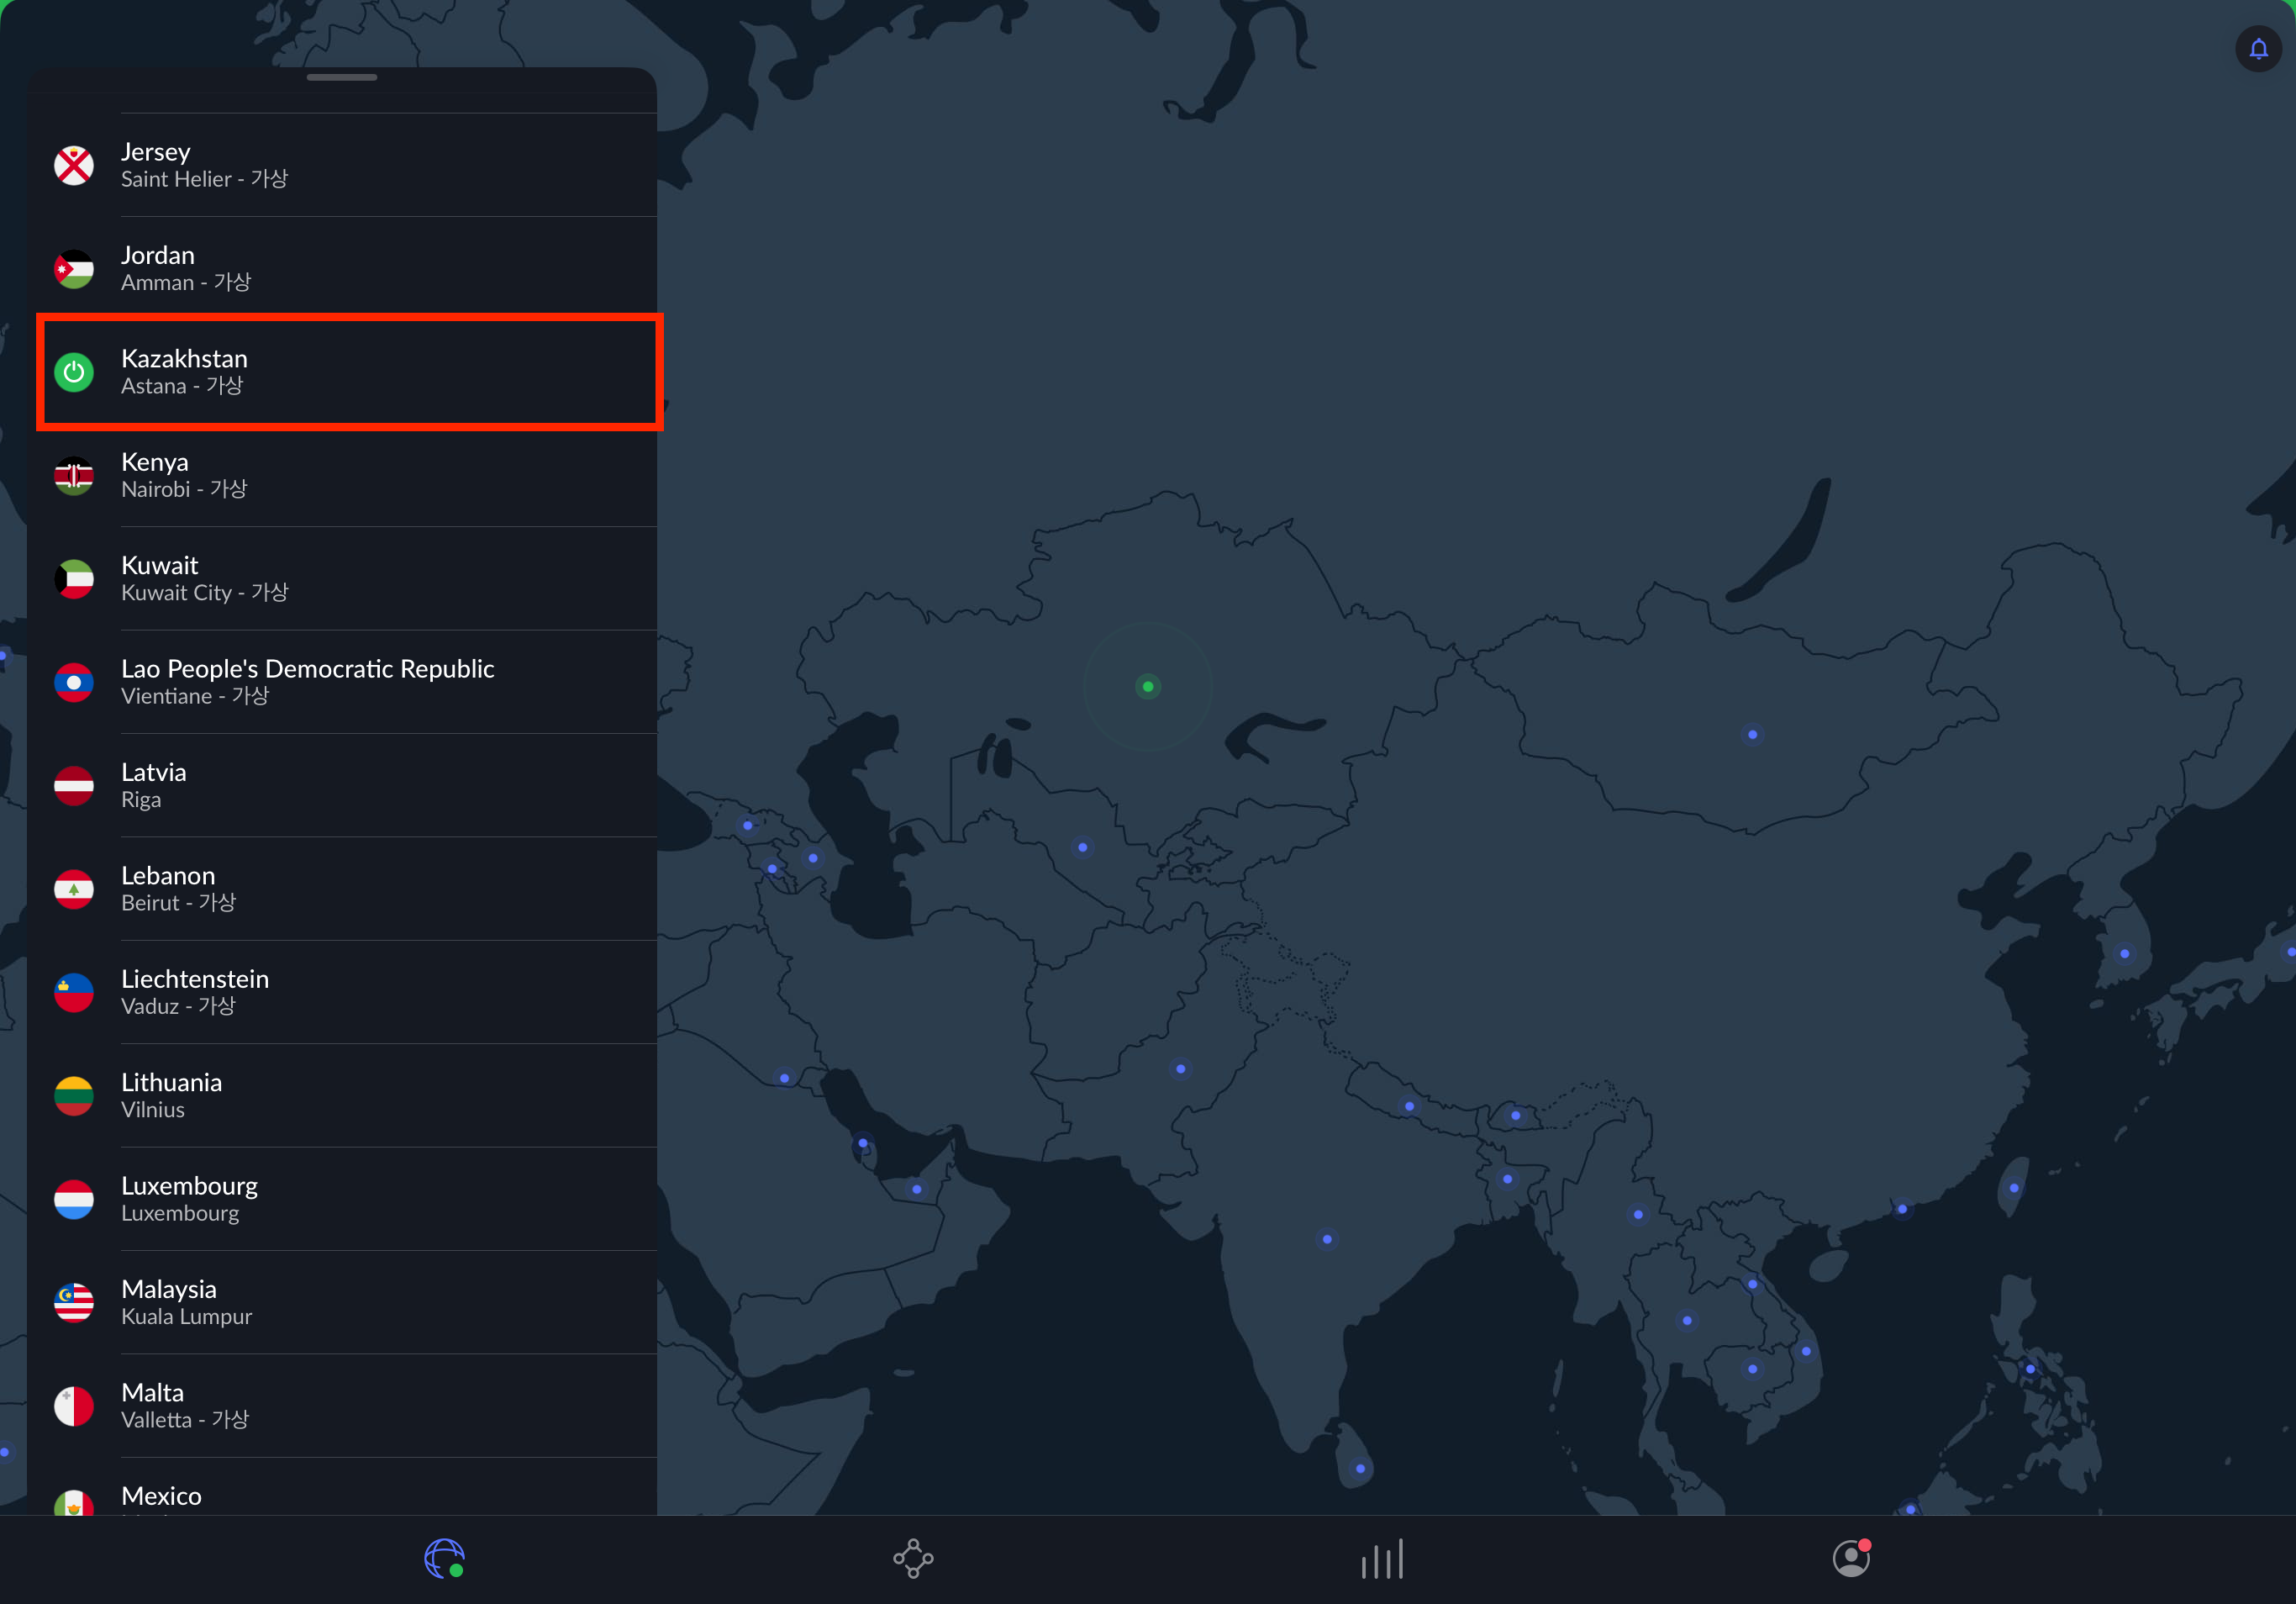Image resolution: width=2296 pixels, height=1604 pixels.
Task: Click the globe VPN tab icon
Action: [444, 1557]
